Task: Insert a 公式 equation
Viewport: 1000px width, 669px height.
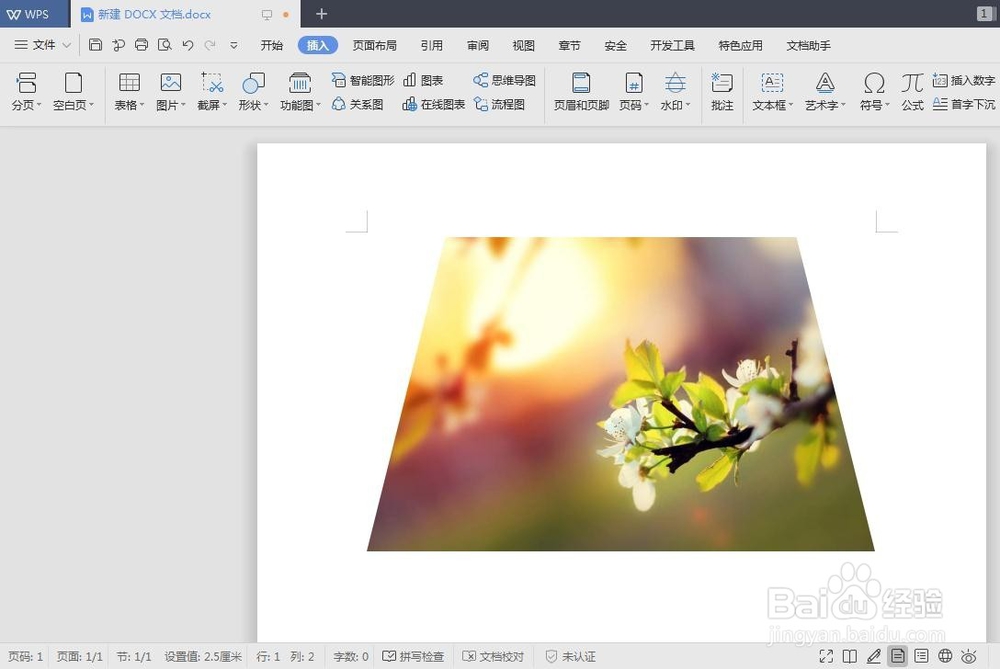Action: pyautogui.click(x=912, y=91)
